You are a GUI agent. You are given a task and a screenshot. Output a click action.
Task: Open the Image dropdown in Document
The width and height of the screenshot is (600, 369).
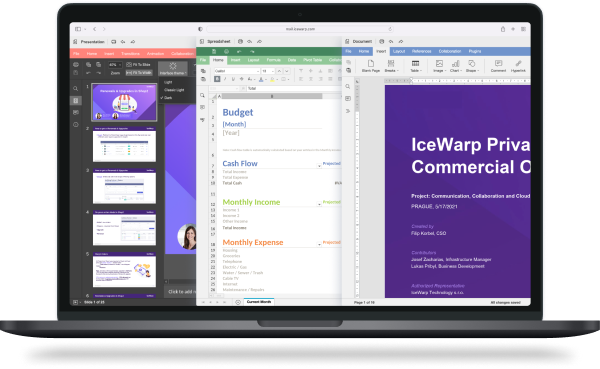[x=439, y=66]
